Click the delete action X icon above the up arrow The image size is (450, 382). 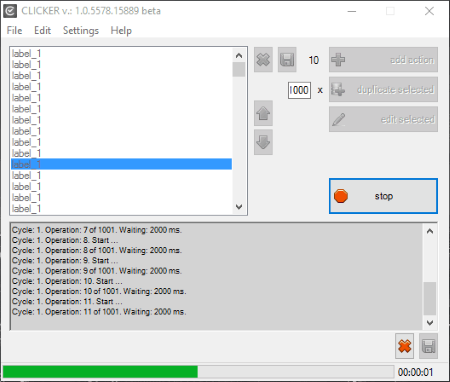263,60
